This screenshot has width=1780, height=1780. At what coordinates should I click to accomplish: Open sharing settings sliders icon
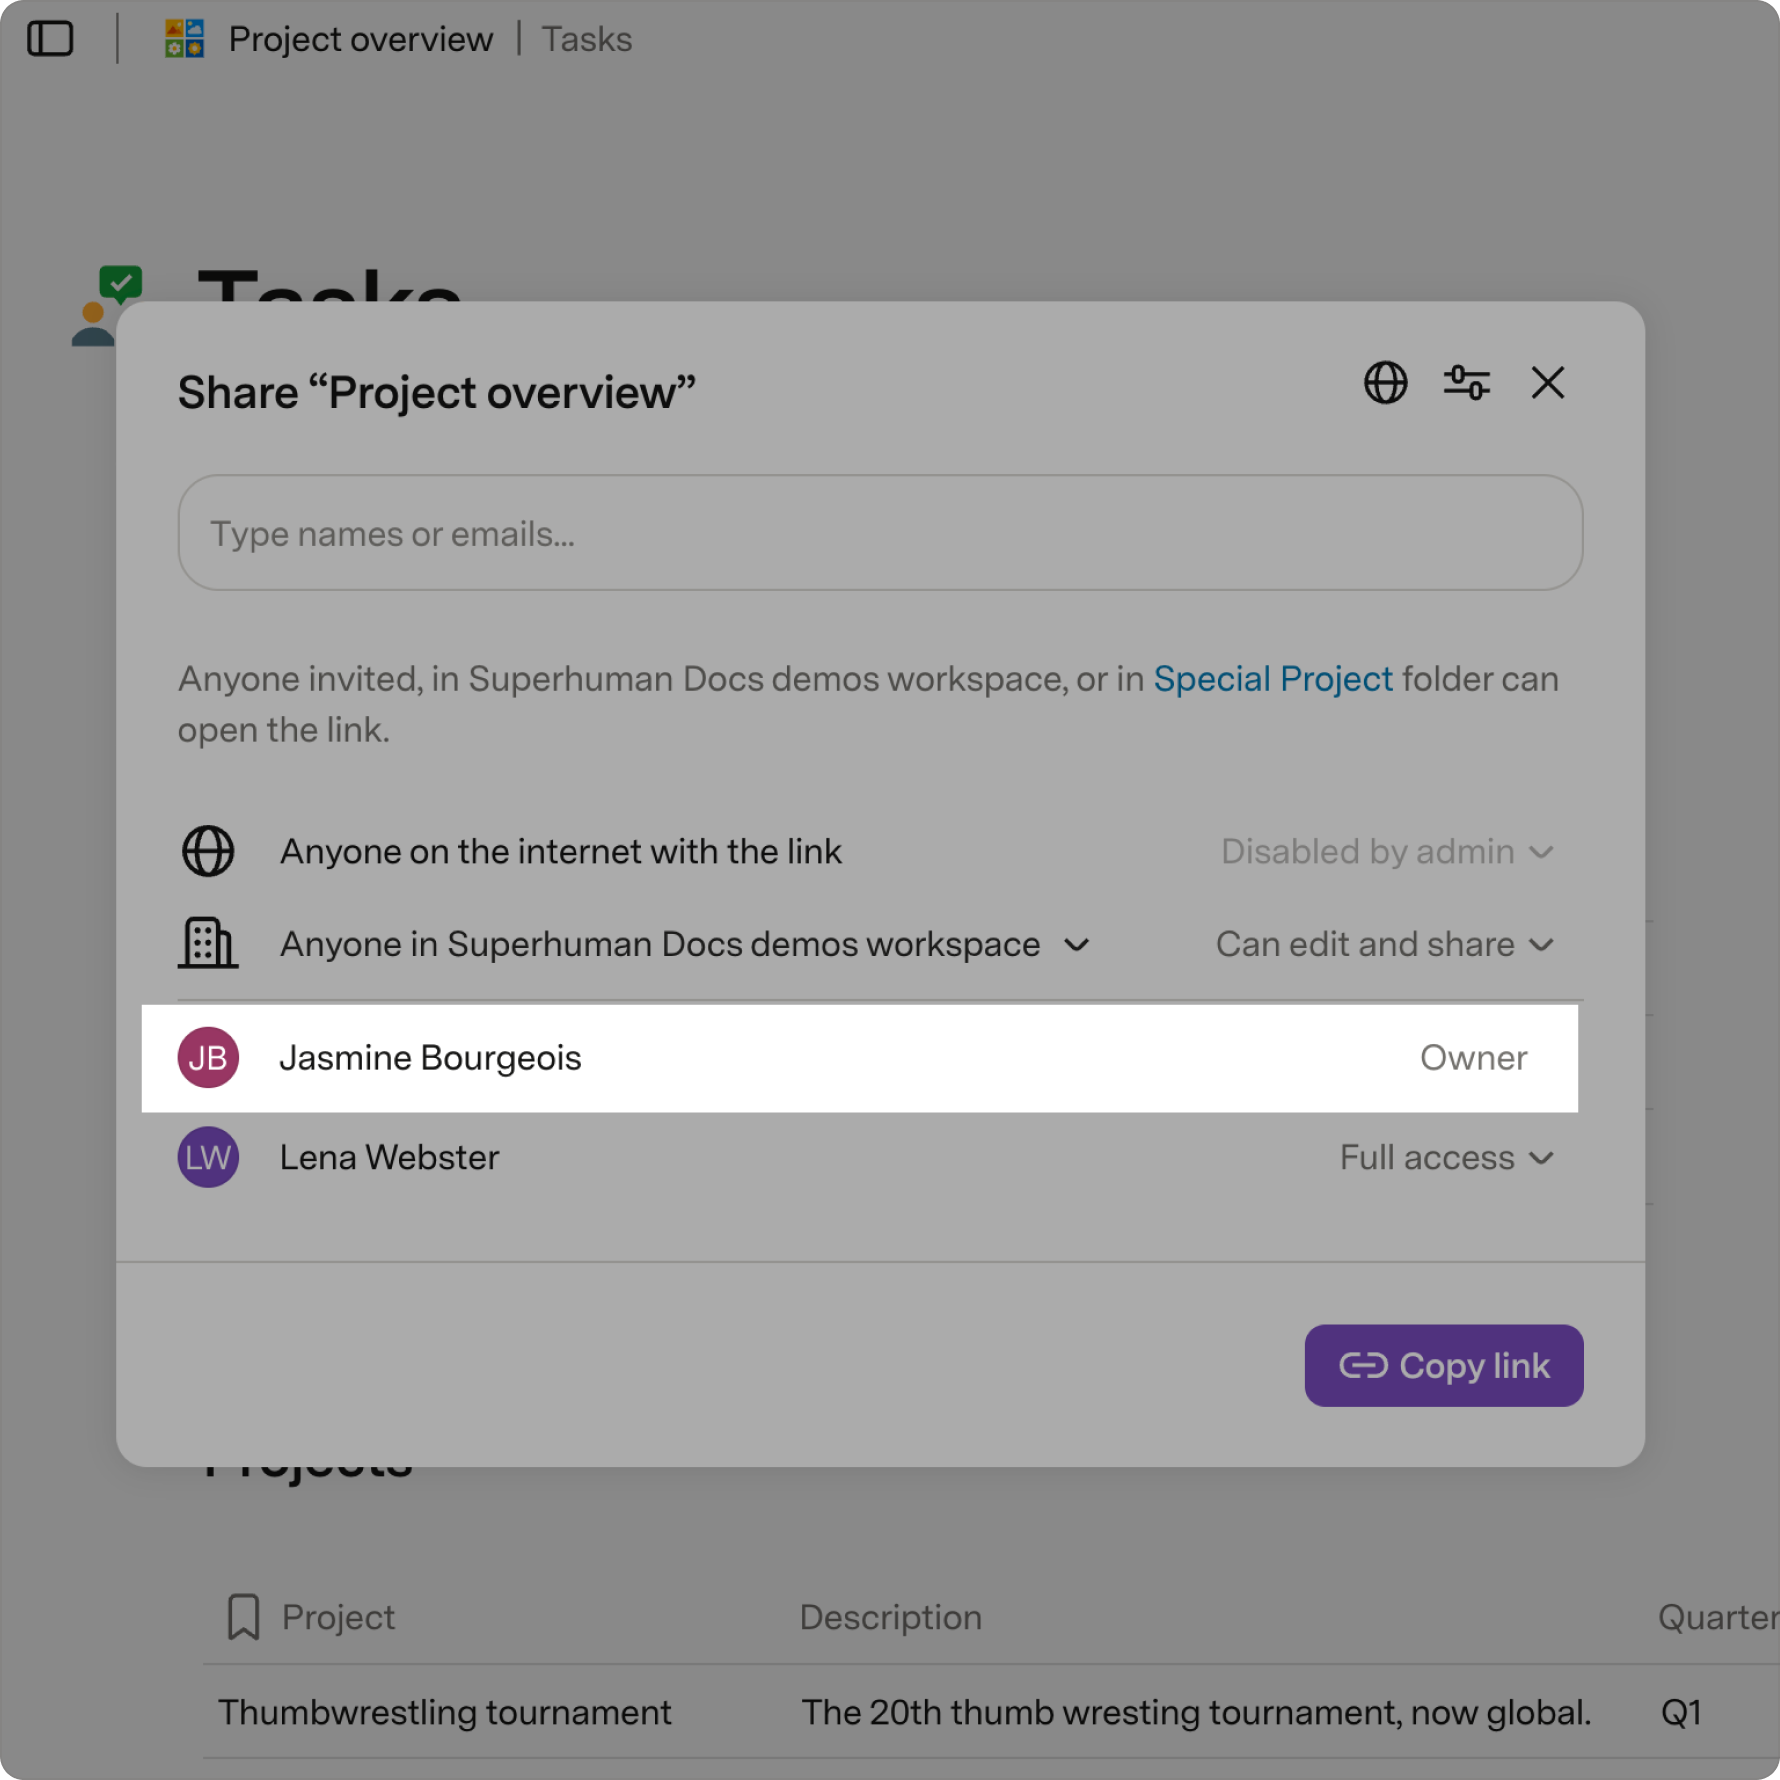pos(1466,383)
